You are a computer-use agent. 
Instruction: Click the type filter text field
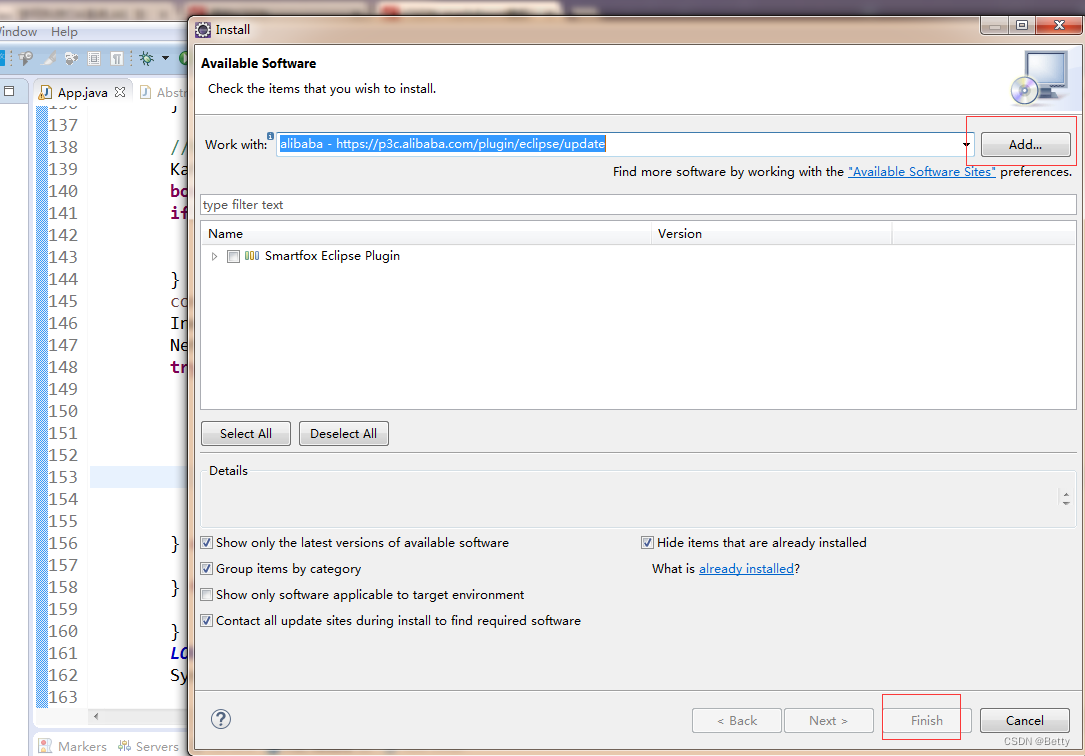(x=638, y=205)
